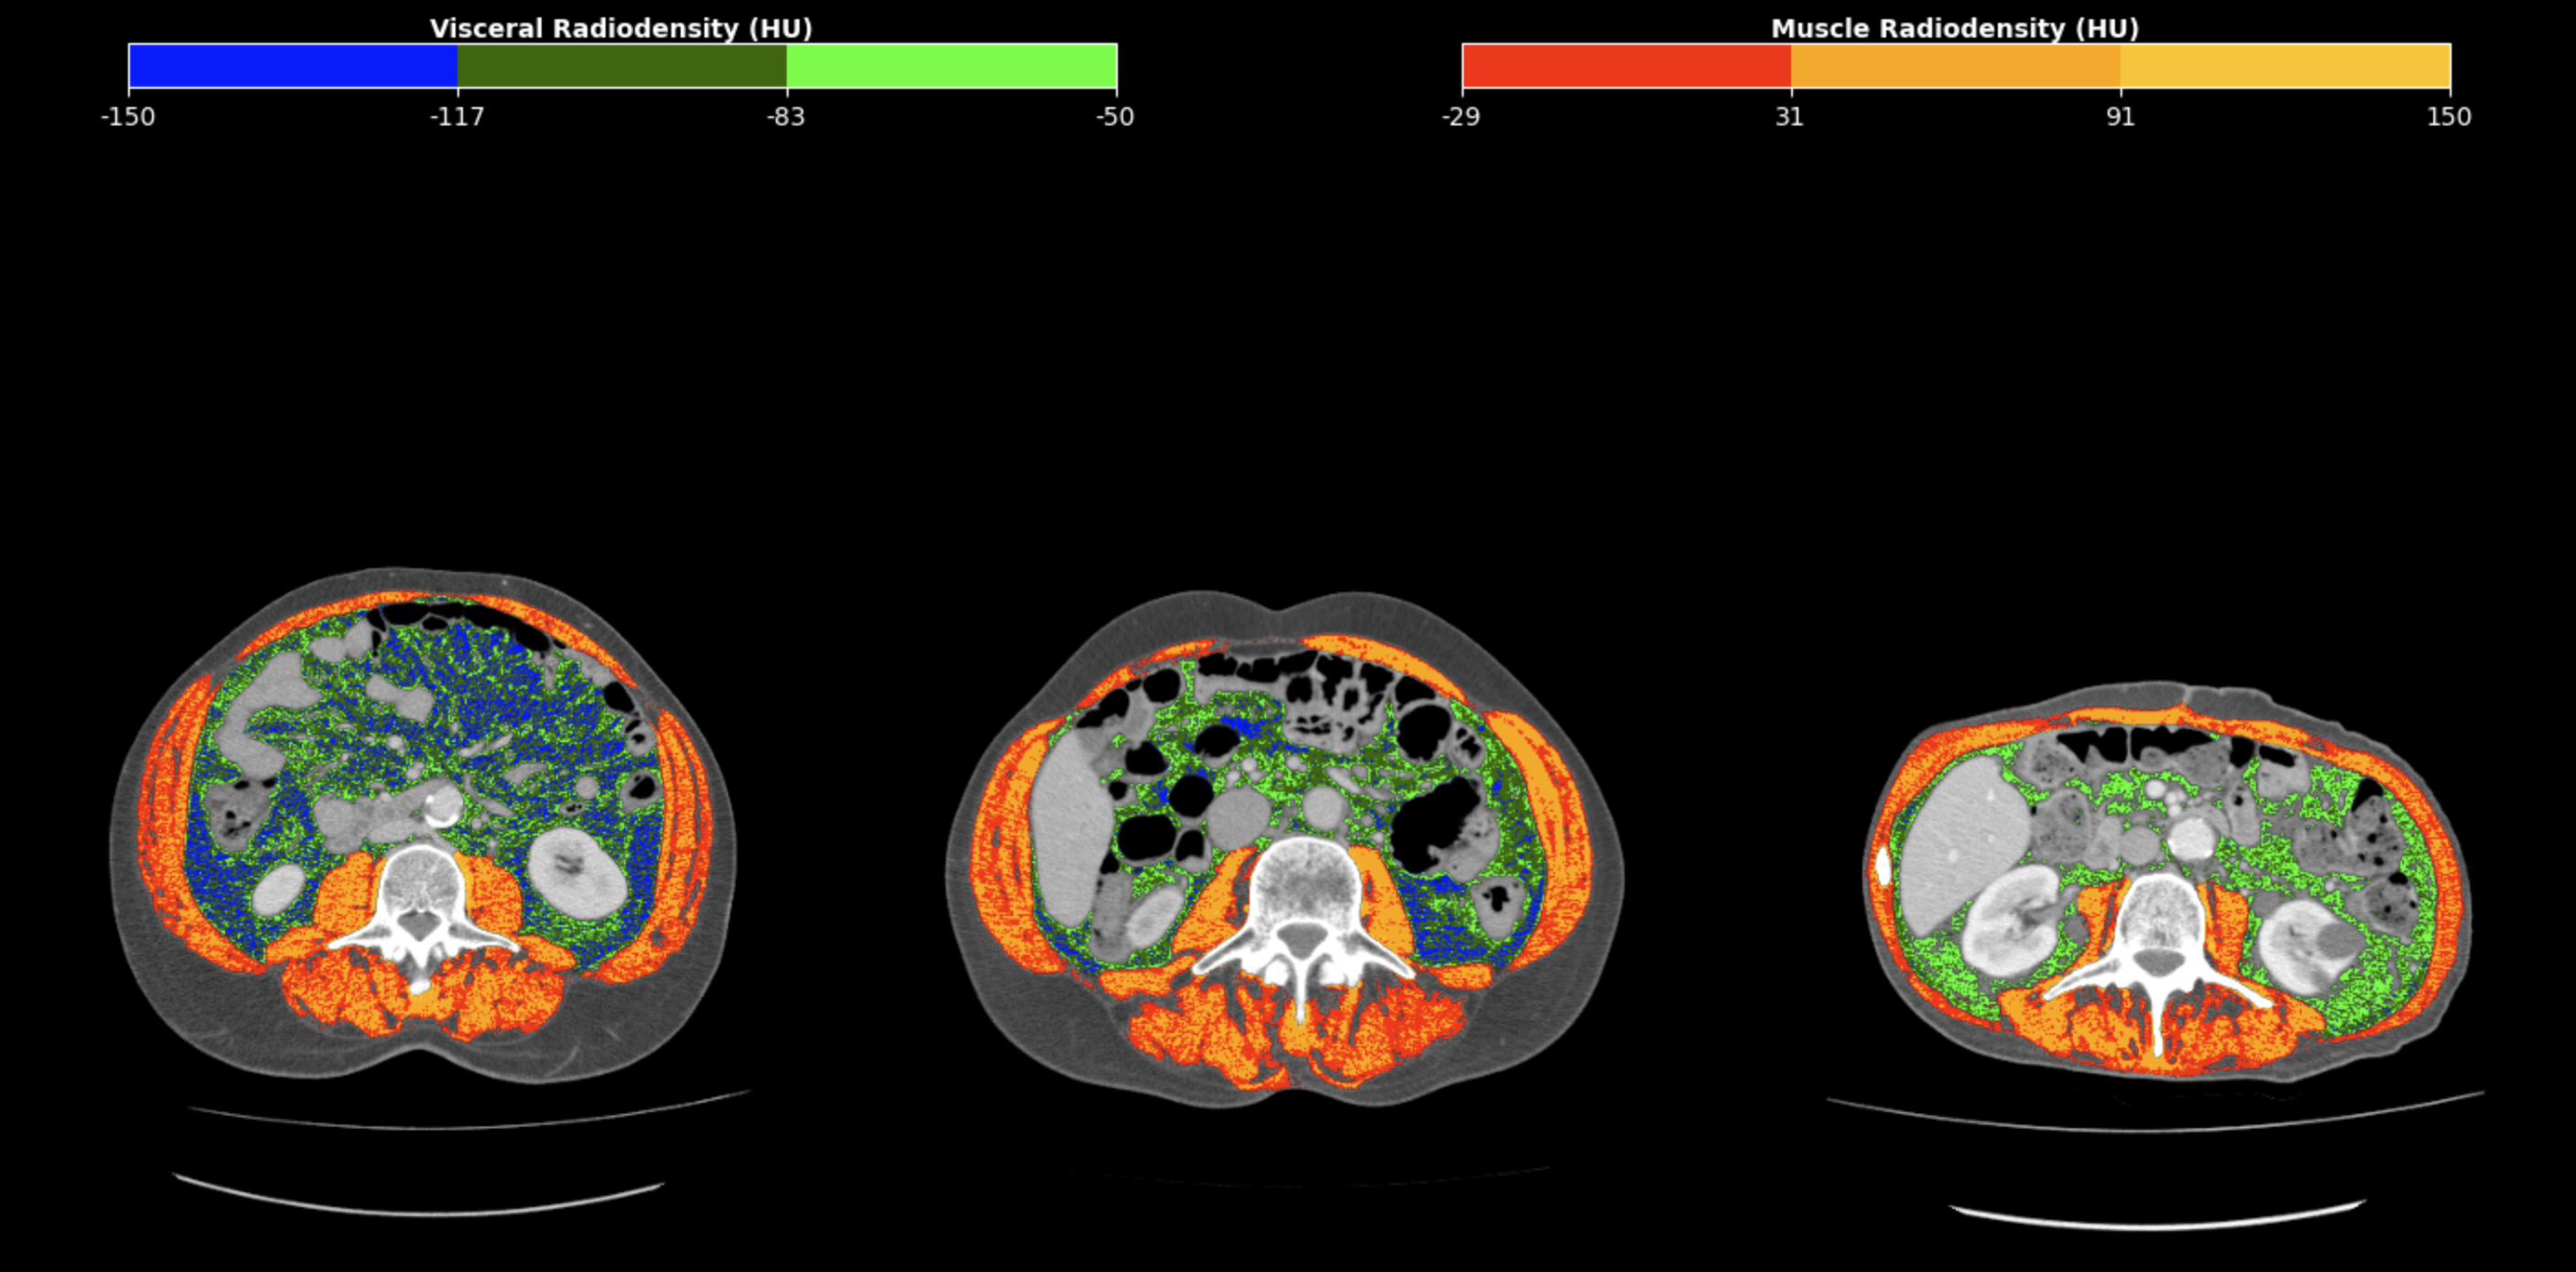Viewport: 2576px width, 1272px height.
Task: Click the yellow segment of the muscle colorbar
Action: (x=2286, y=66)
